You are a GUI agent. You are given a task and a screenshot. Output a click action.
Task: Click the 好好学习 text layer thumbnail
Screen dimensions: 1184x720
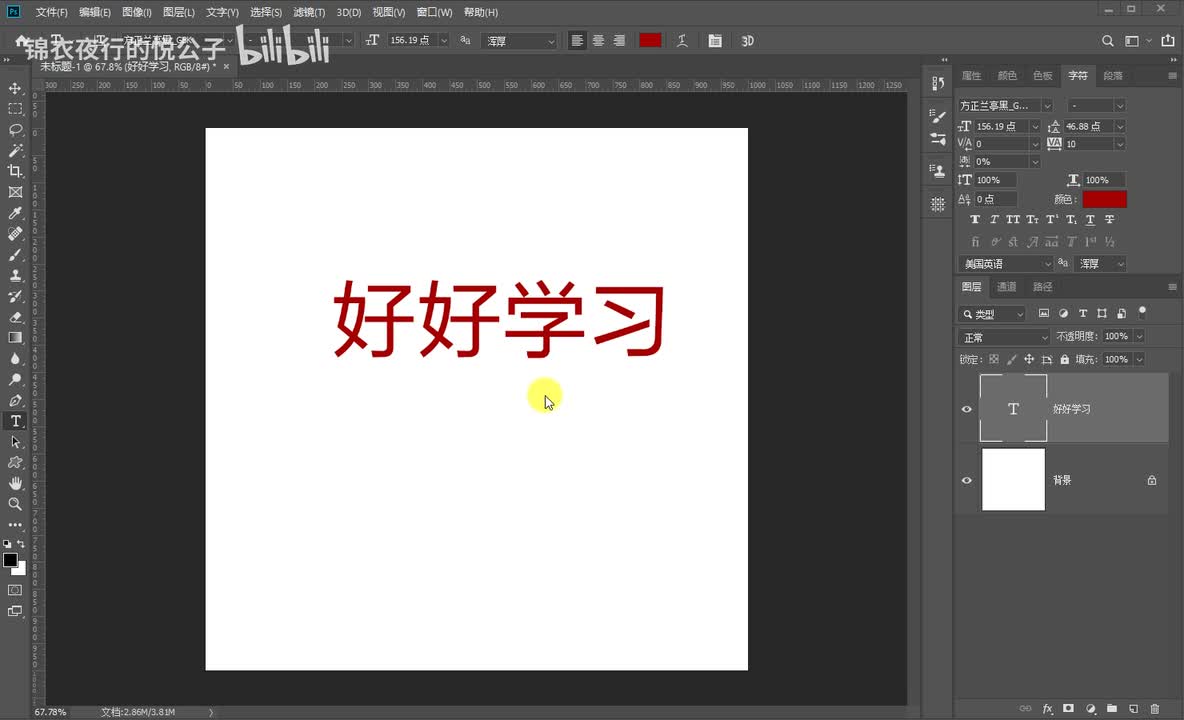(x=1013, y=408)
